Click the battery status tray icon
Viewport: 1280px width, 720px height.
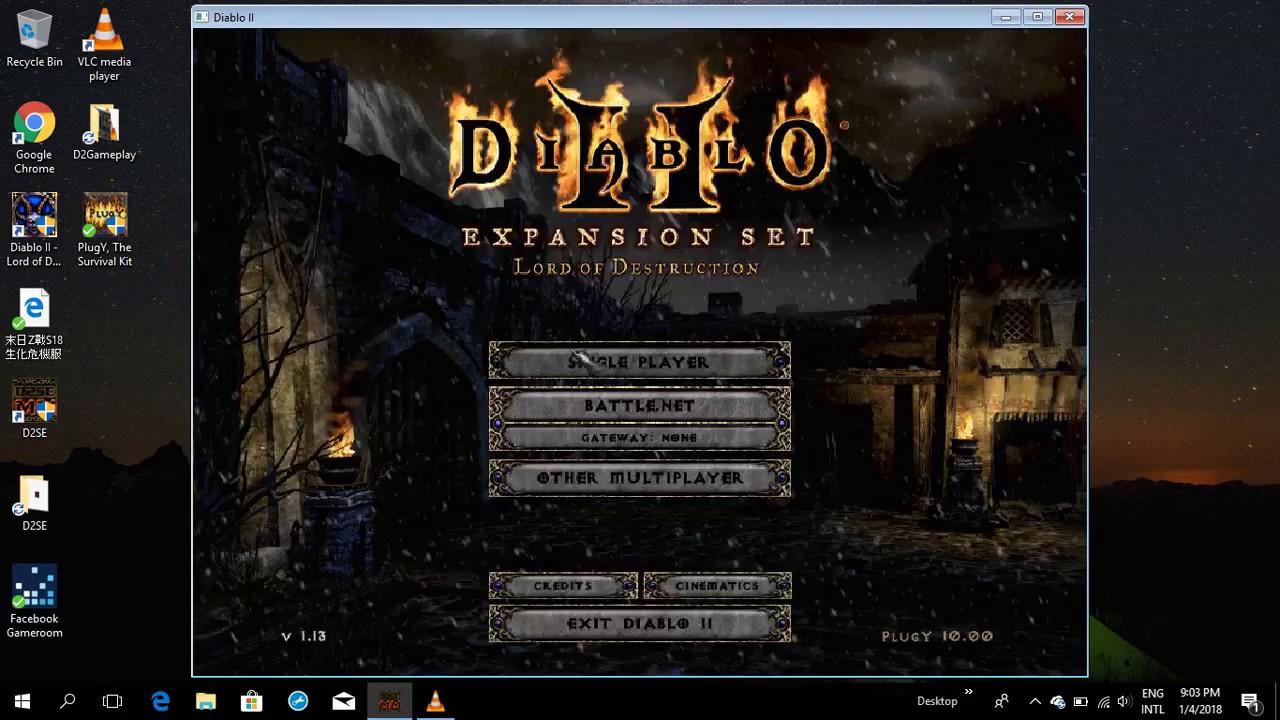tap(1080, 701)
